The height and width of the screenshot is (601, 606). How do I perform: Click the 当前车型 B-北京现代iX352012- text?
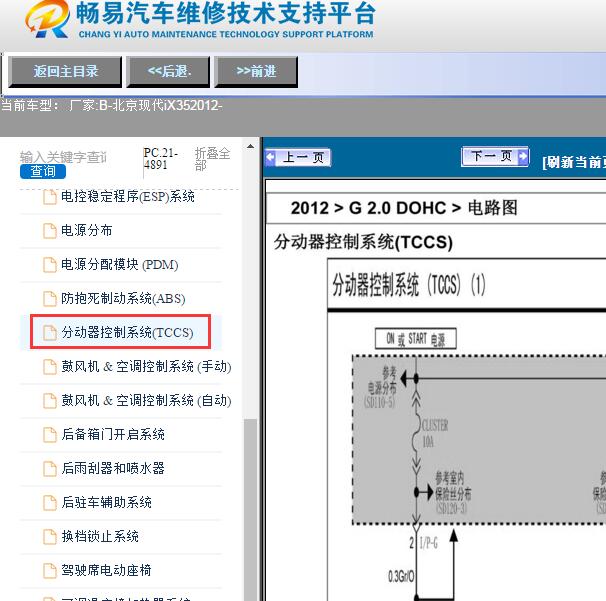click(x=112, y=105)
